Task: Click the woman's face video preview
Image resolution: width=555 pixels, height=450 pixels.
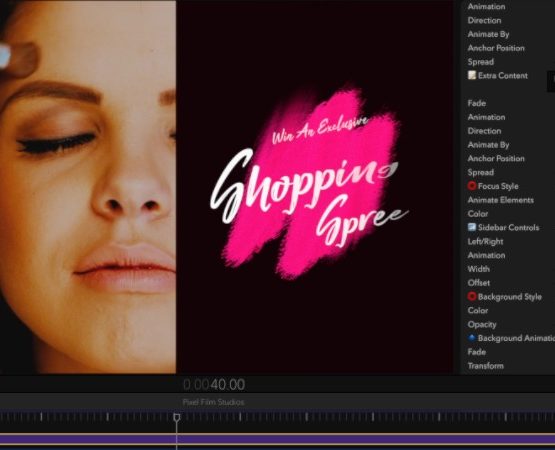Action: [88, 187]
